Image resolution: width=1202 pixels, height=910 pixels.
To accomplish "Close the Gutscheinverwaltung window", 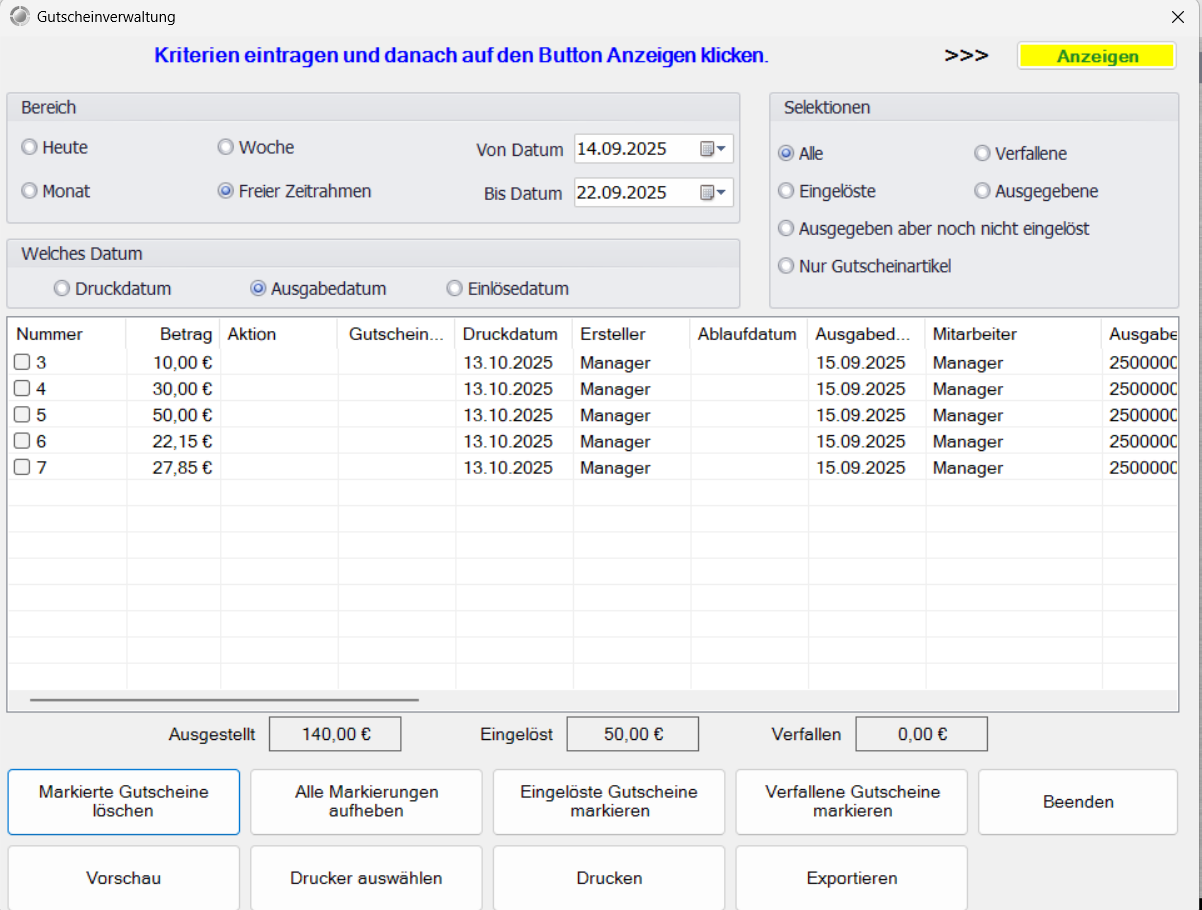I will point(1177,17).
